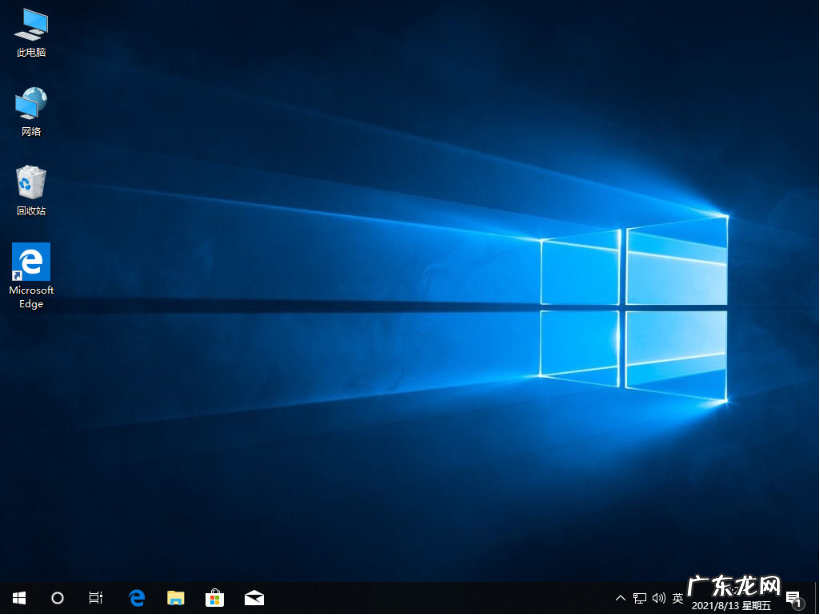Open the Action Center notification icon
The width and height of the screenshot is (820, 615).
795,598
